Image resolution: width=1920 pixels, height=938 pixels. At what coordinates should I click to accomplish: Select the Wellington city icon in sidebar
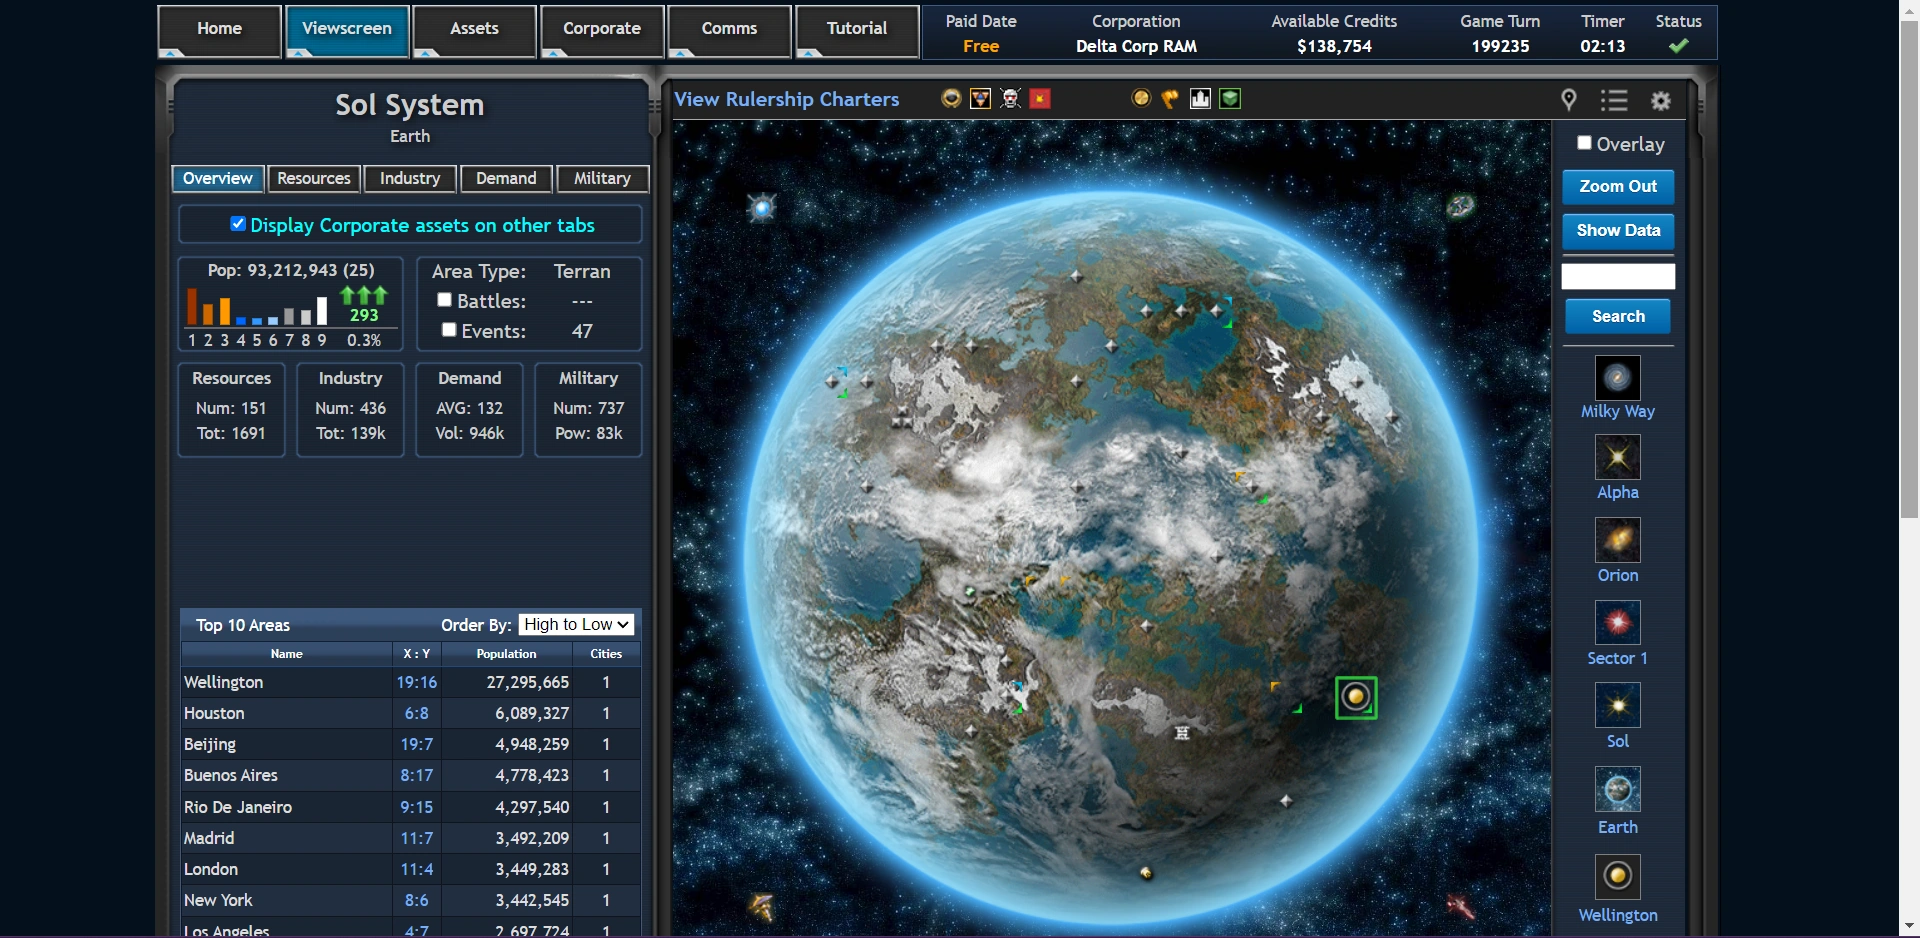[x=1617, y=877]
